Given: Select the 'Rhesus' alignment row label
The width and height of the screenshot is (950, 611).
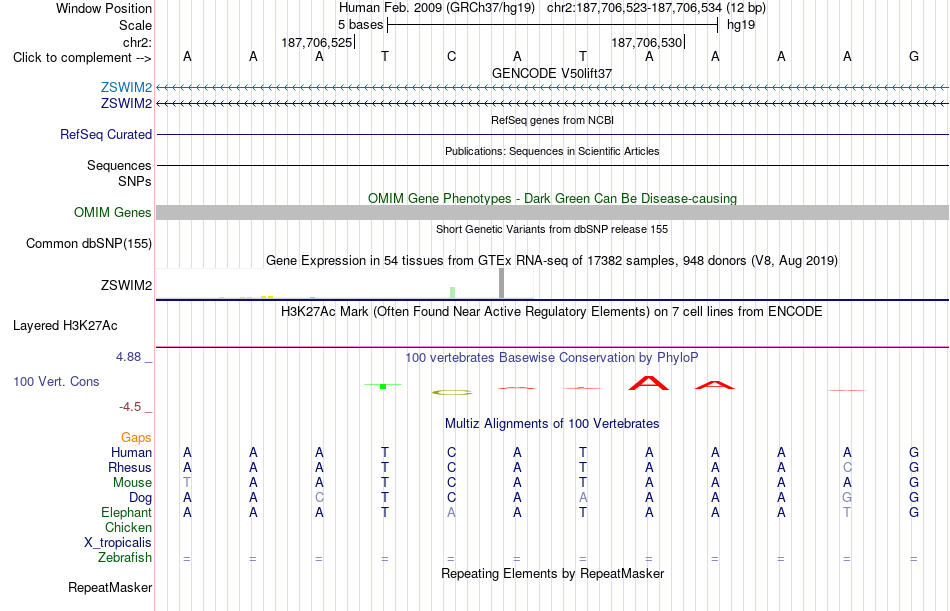Looking at the screenshot, I should tap(130, 468).
